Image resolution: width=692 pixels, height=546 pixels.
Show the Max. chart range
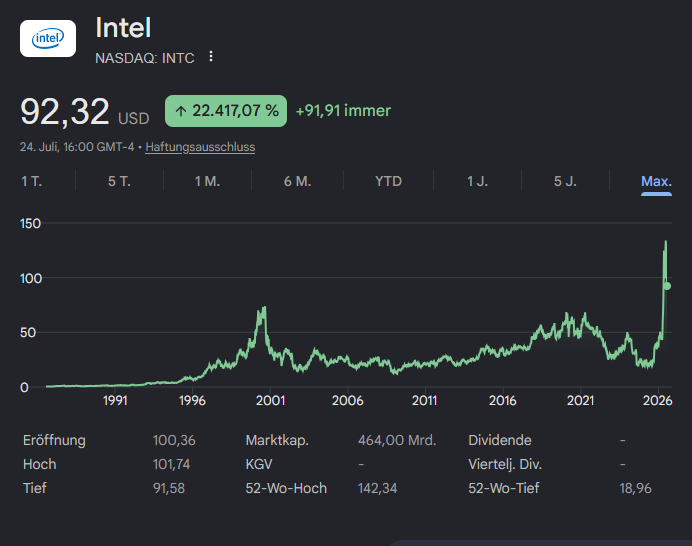click(656, 181)
